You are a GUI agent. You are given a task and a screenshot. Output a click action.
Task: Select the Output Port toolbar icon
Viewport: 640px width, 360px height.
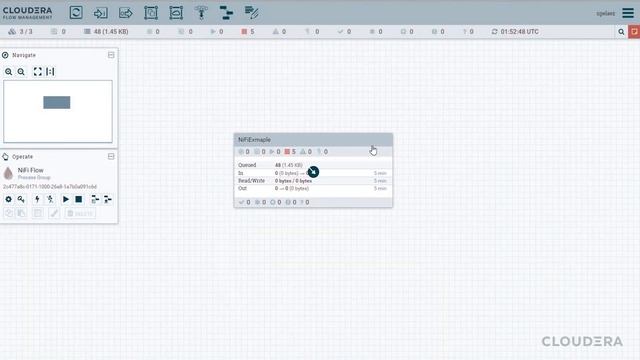pyautogui.click(x=126, y=13)
